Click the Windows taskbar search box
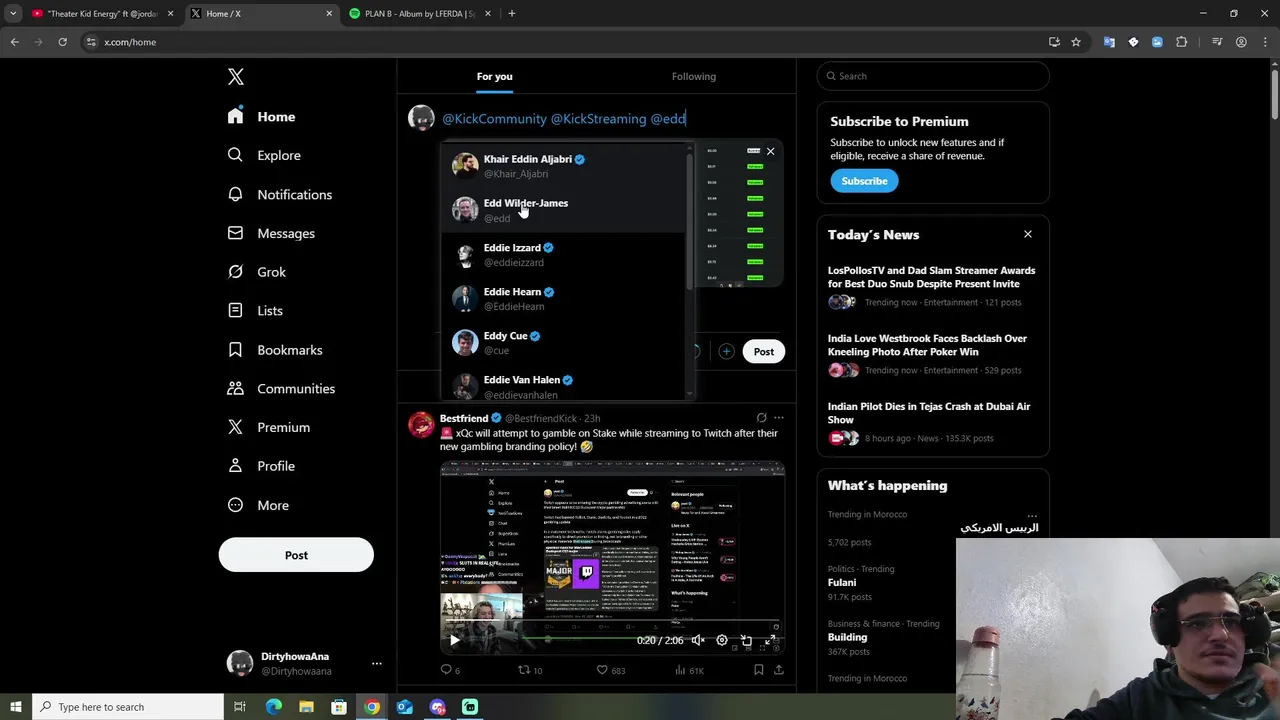 127,707
